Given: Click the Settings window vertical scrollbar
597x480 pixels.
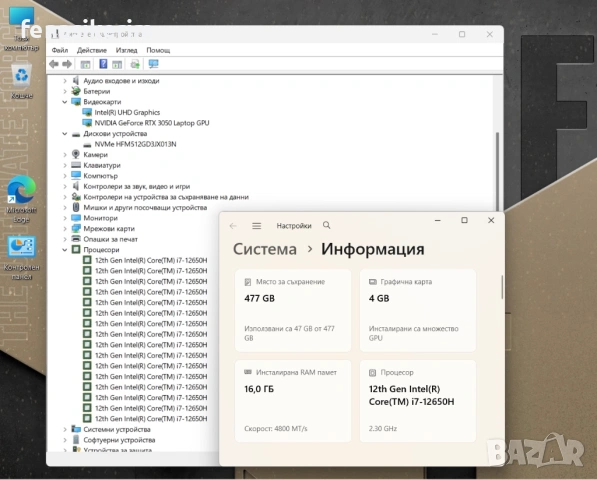Looking at the screenshot, I should pyautogui.click(x=502, y=287).
